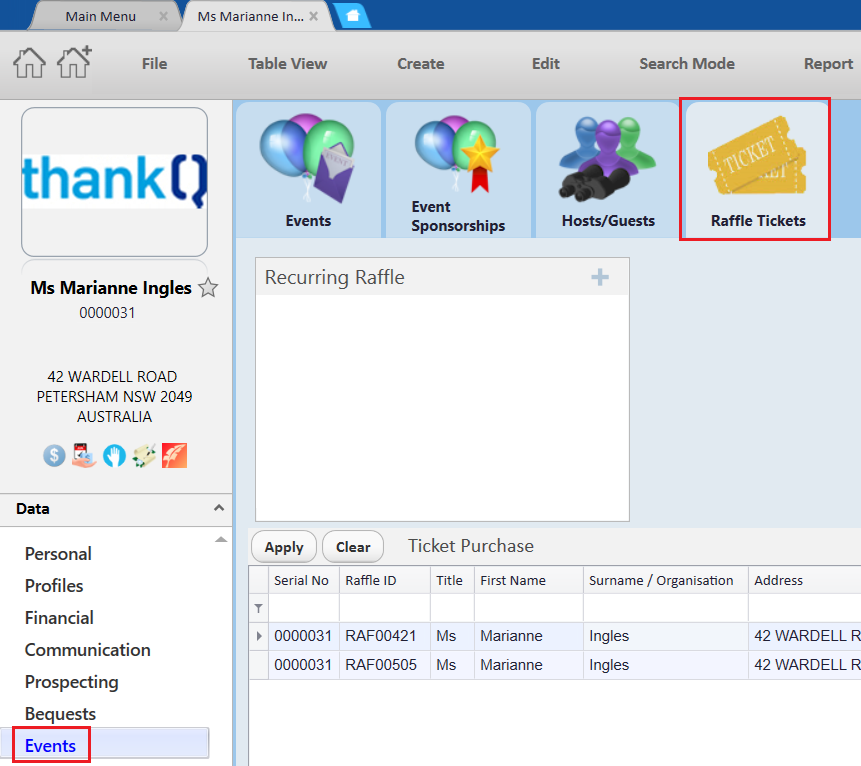Expand the RAF00421 row arrow
The height and width of the screenshot is (766, 861).
coord(259,636)
